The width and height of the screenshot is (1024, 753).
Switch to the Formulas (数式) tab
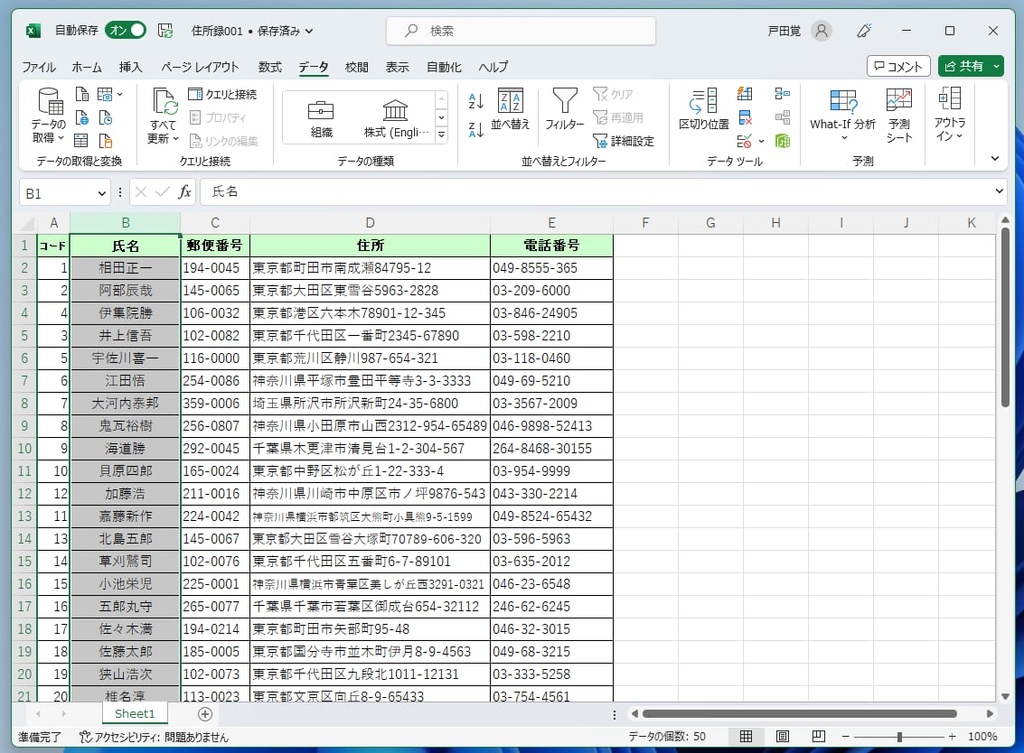click(x=270, y=67)
